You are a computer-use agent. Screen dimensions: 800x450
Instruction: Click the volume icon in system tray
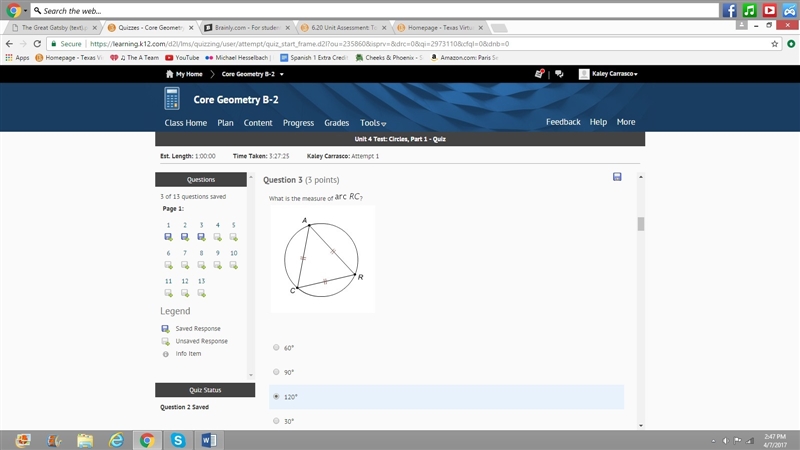click(x=726, y=440)
